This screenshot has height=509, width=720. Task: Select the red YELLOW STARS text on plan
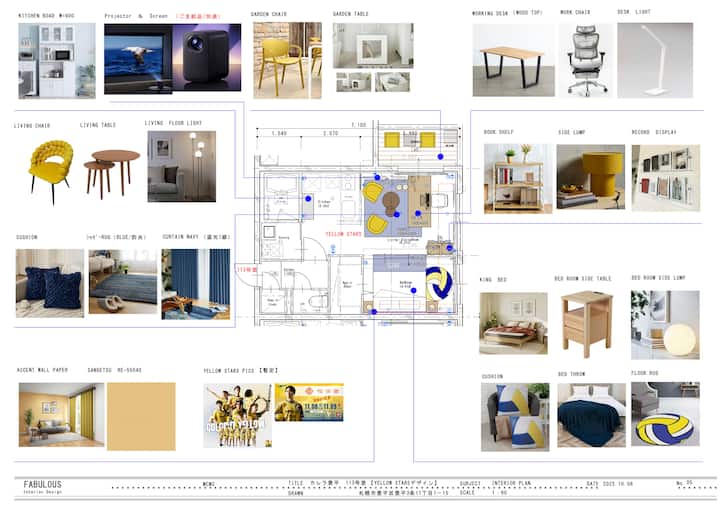click(x=343, y=234)
